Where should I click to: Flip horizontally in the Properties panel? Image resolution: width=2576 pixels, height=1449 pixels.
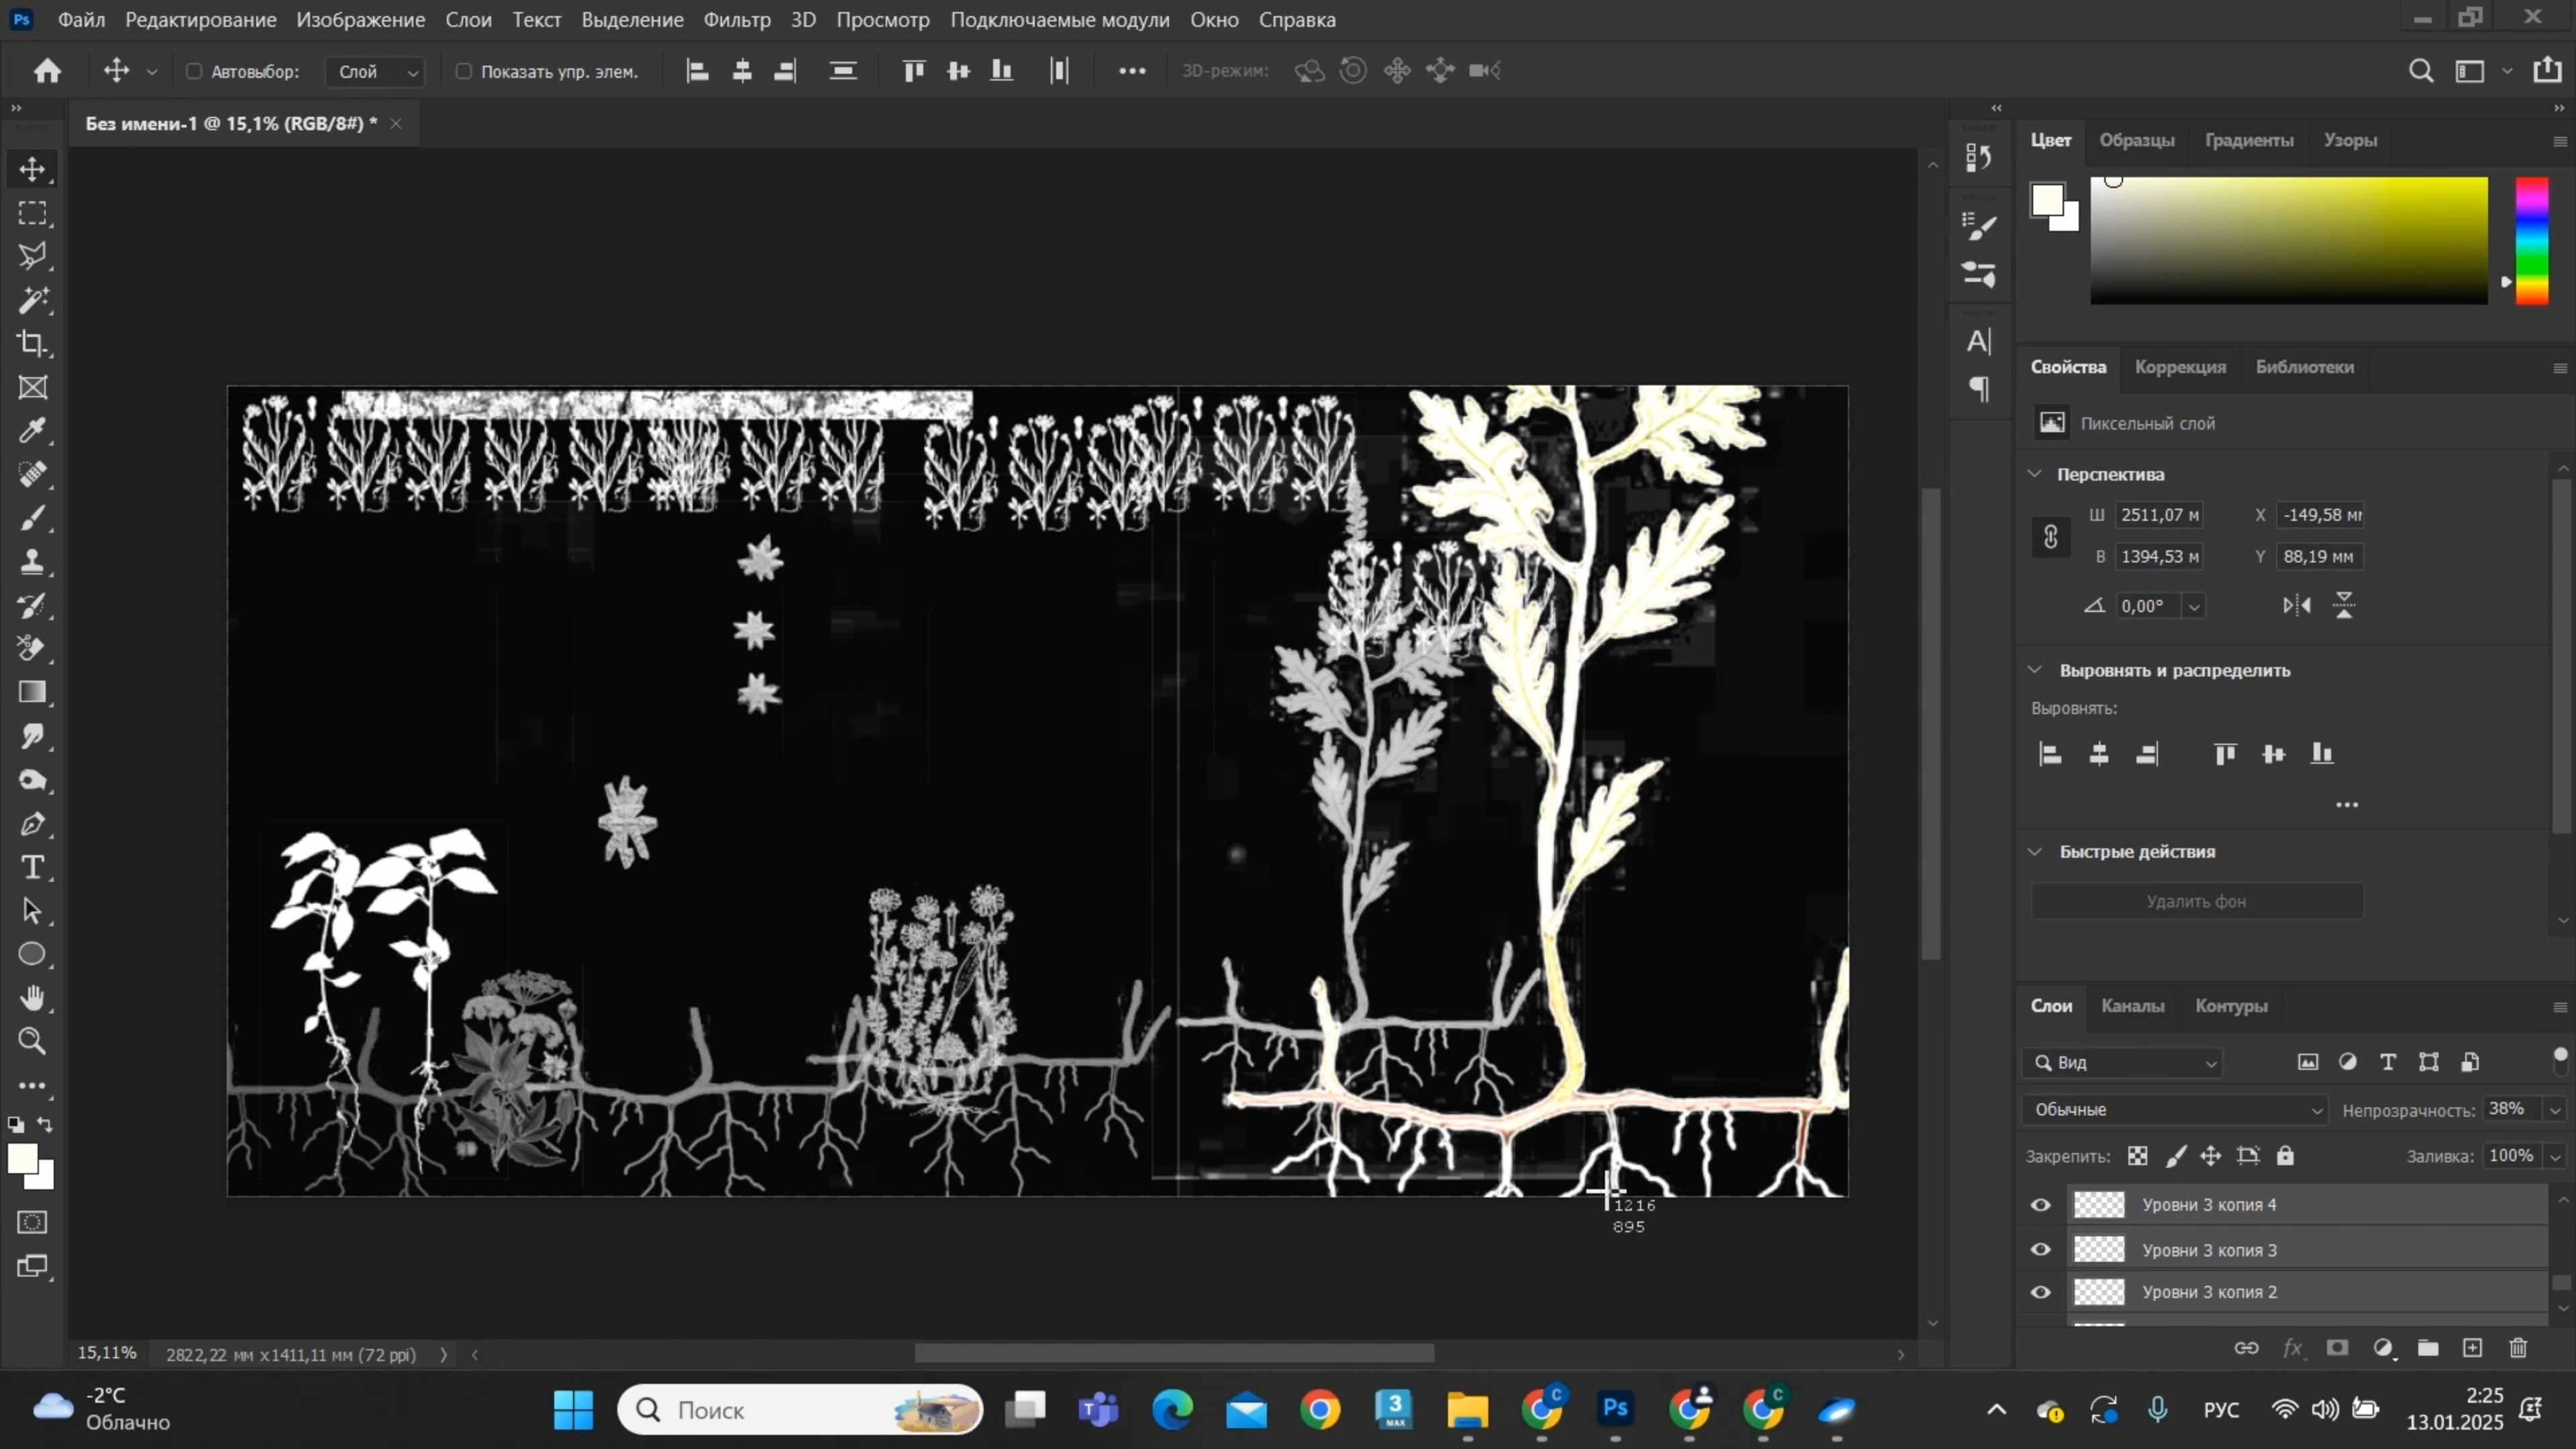point(2297,605)
